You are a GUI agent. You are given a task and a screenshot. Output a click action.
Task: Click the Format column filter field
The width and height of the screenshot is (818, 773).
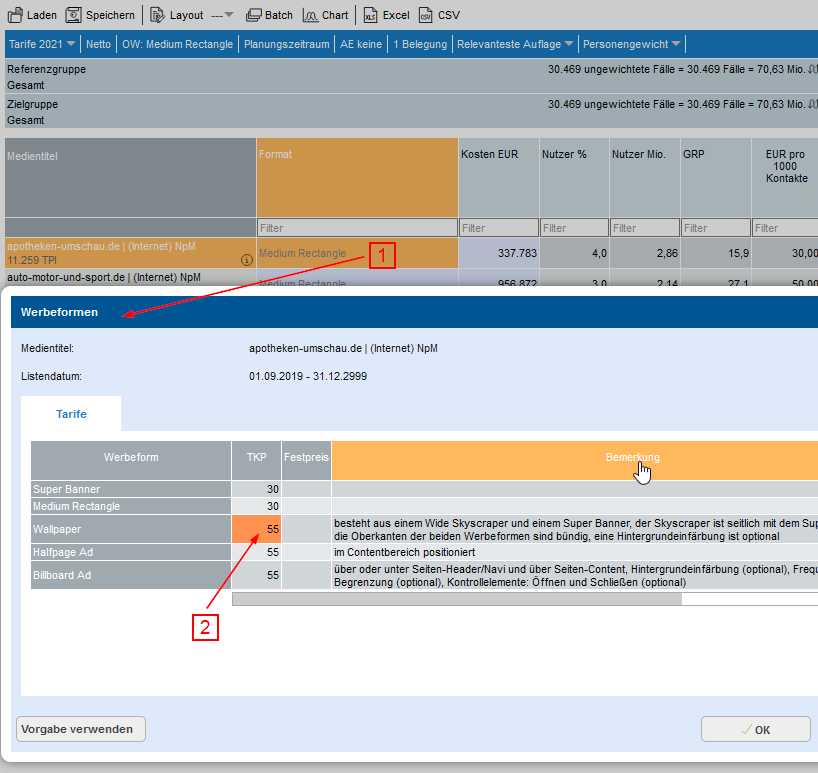(356, 228)
